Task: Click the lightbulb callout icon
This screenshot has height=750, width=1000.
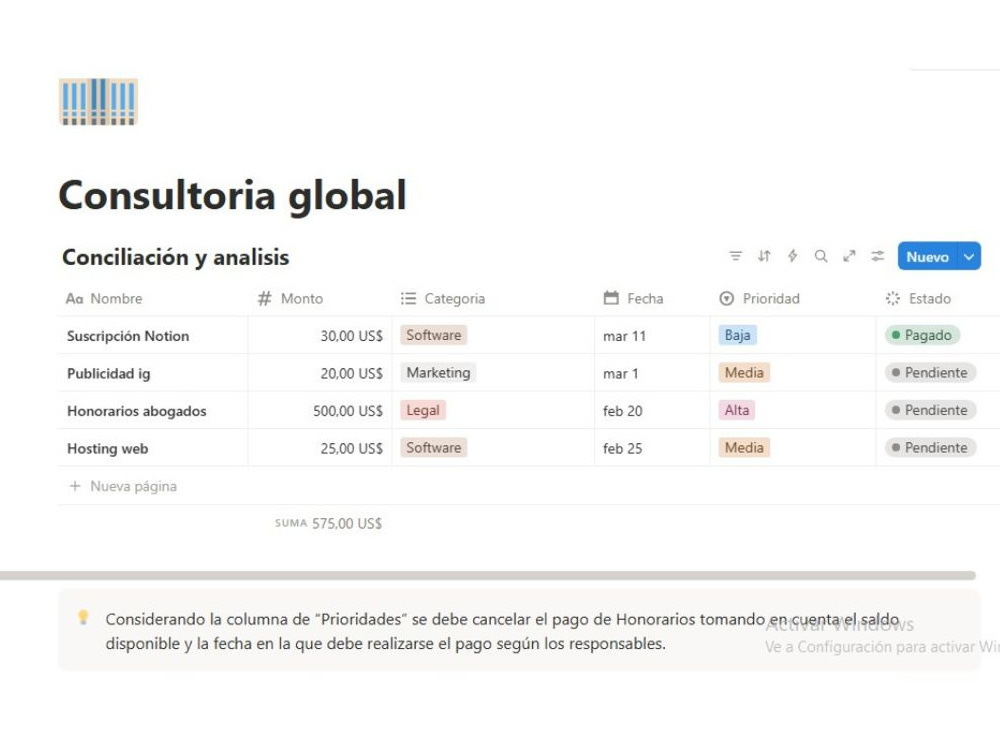Action: point(83,617)
